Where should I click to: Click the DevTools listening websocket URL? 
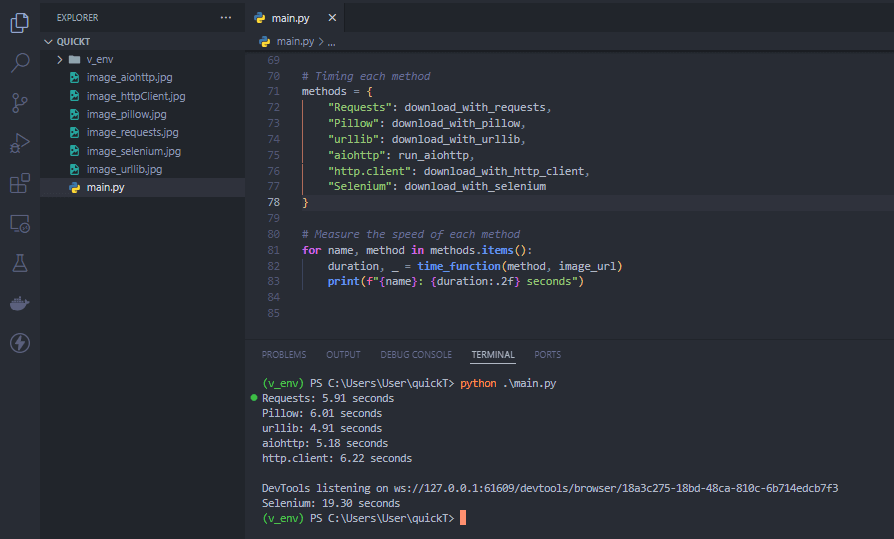[616, 488]
